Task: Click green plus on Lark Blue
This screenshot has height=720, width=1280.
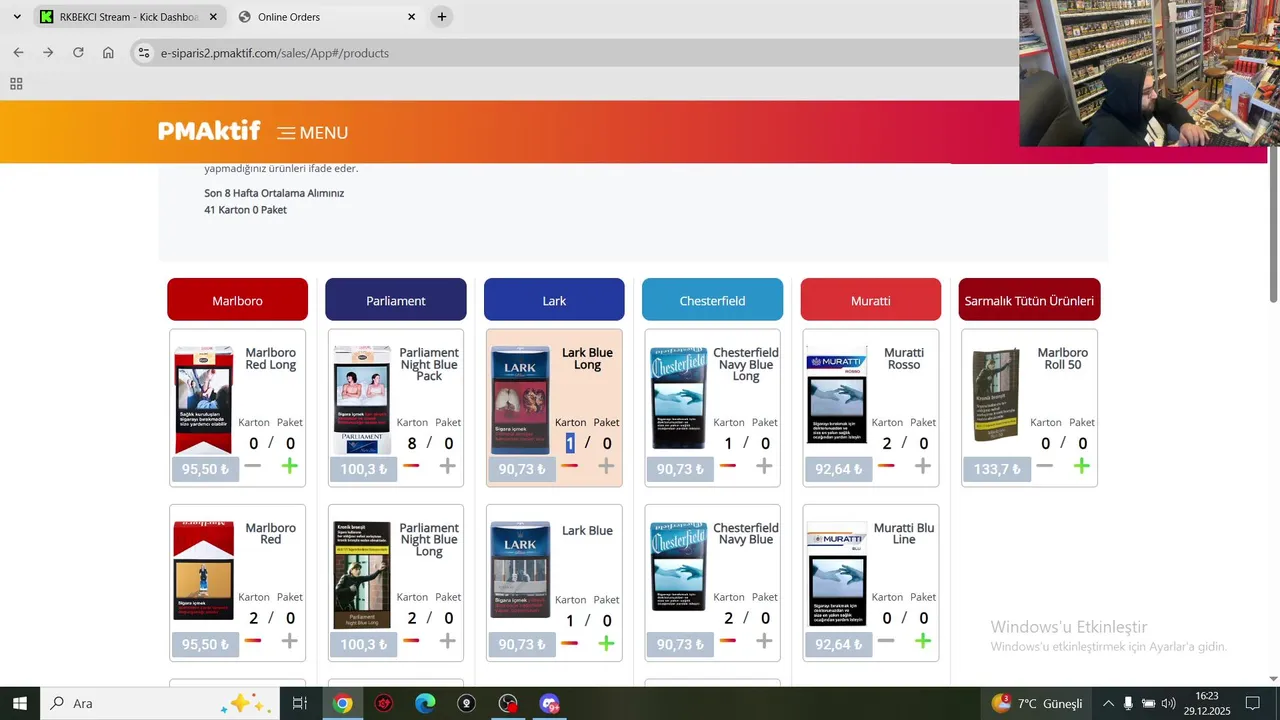Action: click(x=606, y=643)
